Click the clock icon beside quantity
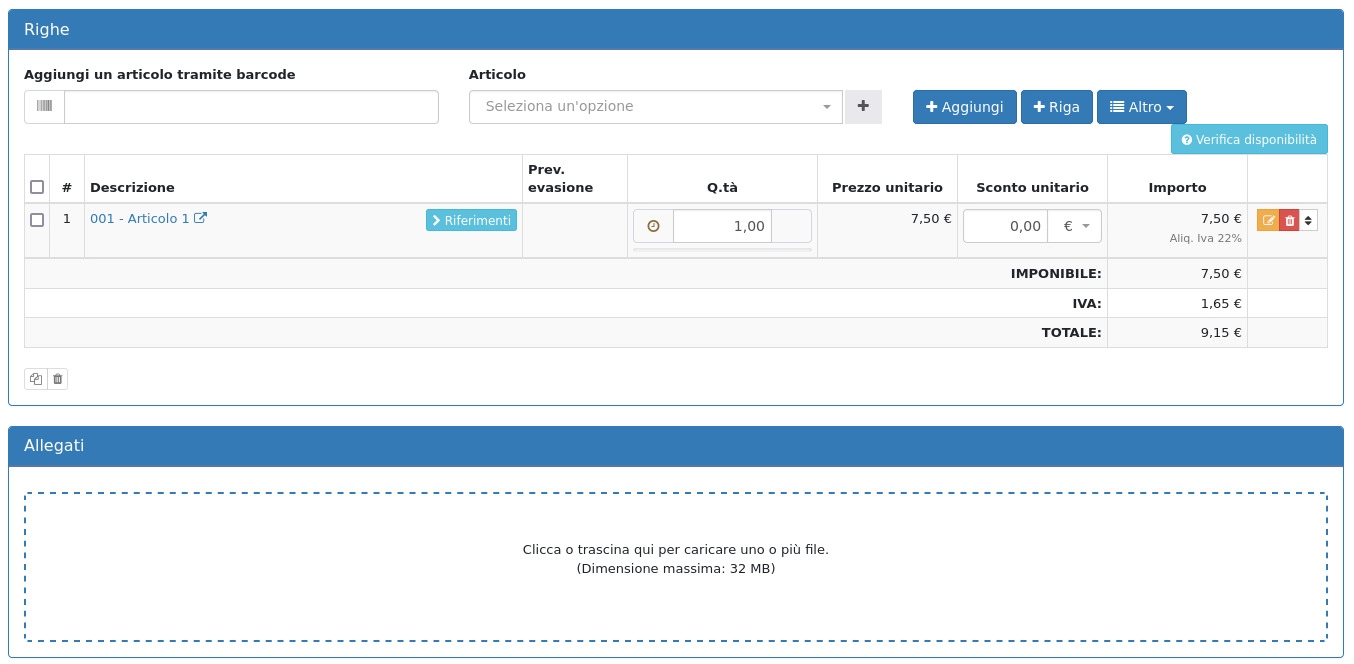The image size is (1354, 664). tap(654, 226)
